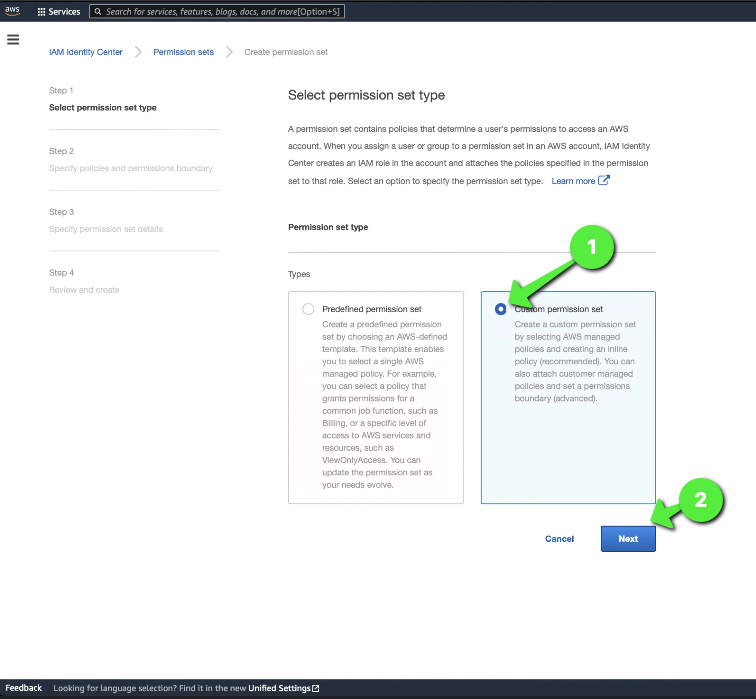The width and height of the screenshot is (756, 699).
Task: Click the Predefined permission set description text
Action: (x=384, y=404)
